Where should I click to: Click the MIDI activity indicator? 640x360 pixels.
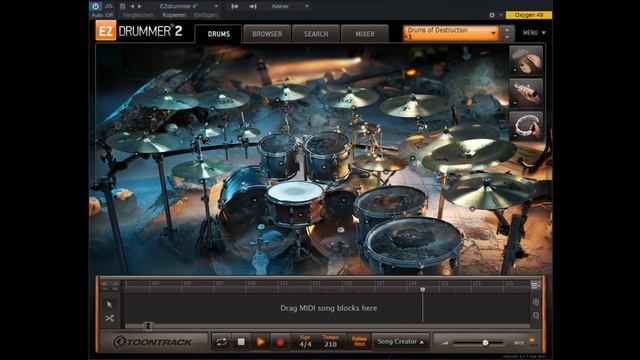click(x=532, y=340)
